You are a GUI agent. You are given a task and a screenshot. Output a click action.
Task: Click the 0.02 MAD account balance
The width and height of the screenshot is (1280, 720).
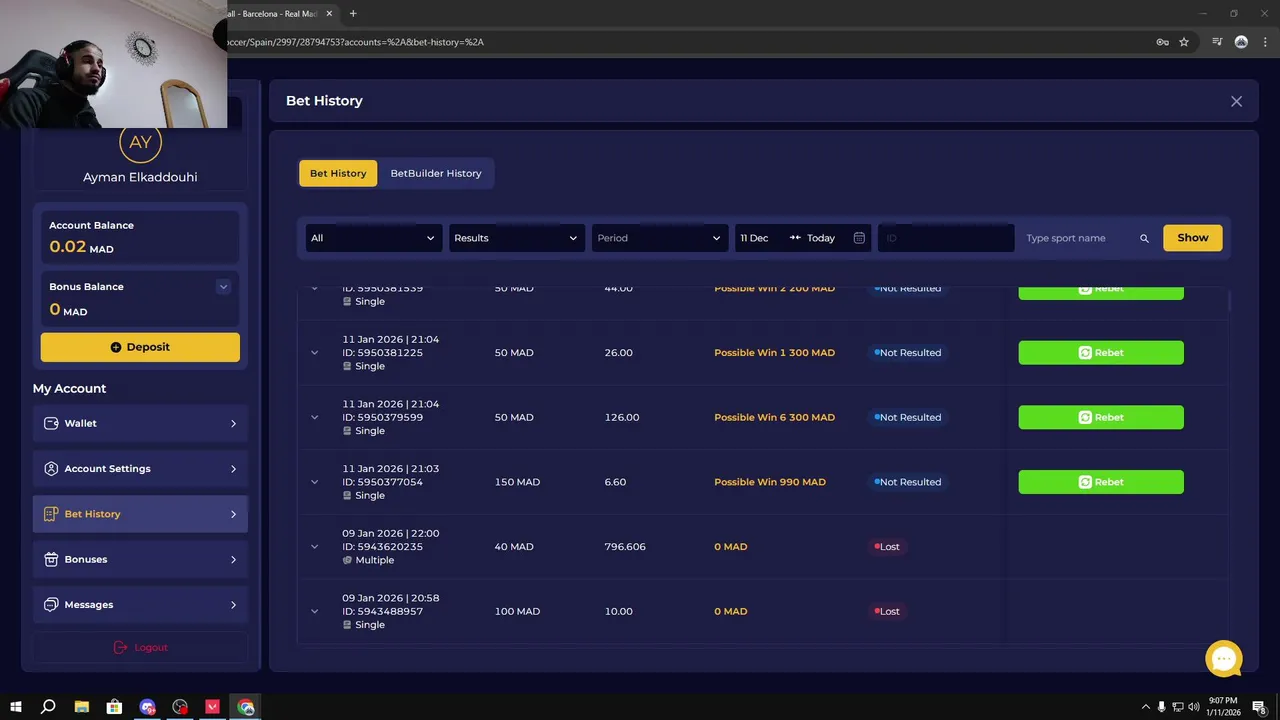point(81,247)
